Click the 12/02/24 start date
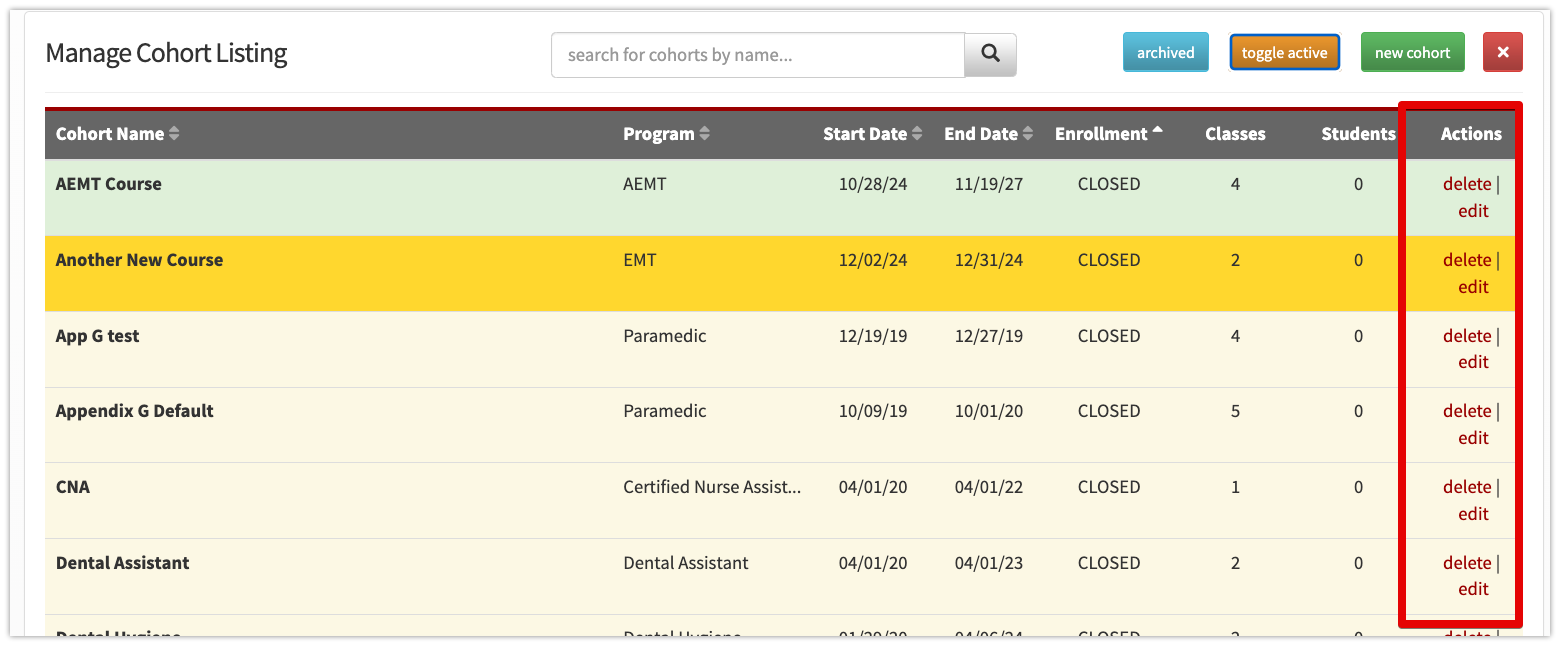This screenshot has width=1560, height=646. pos(873,260)
